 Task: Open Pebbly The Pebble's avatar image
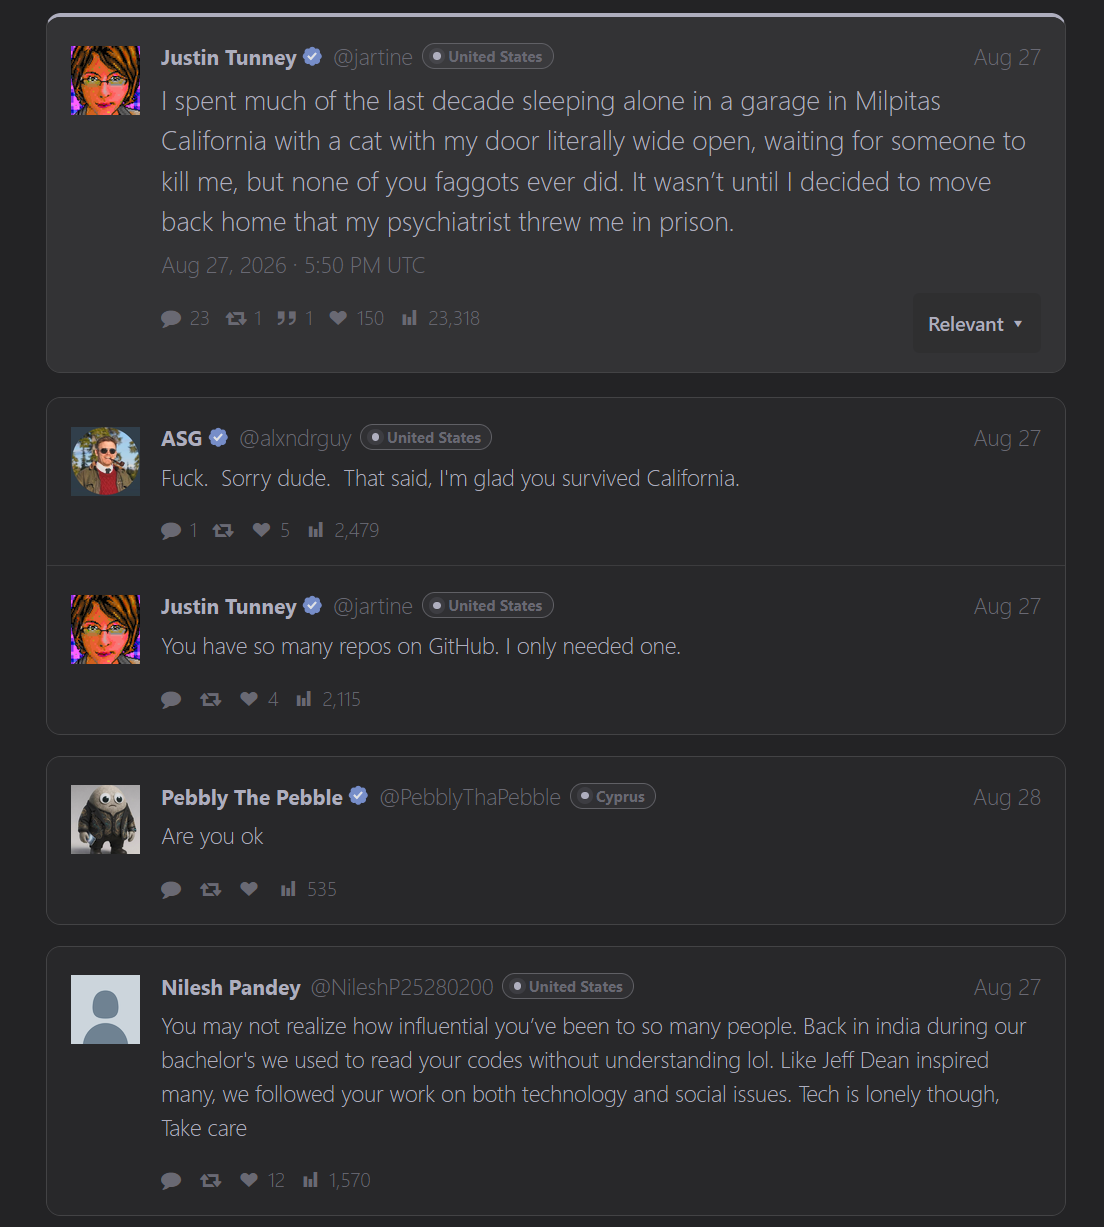(105, 819)
